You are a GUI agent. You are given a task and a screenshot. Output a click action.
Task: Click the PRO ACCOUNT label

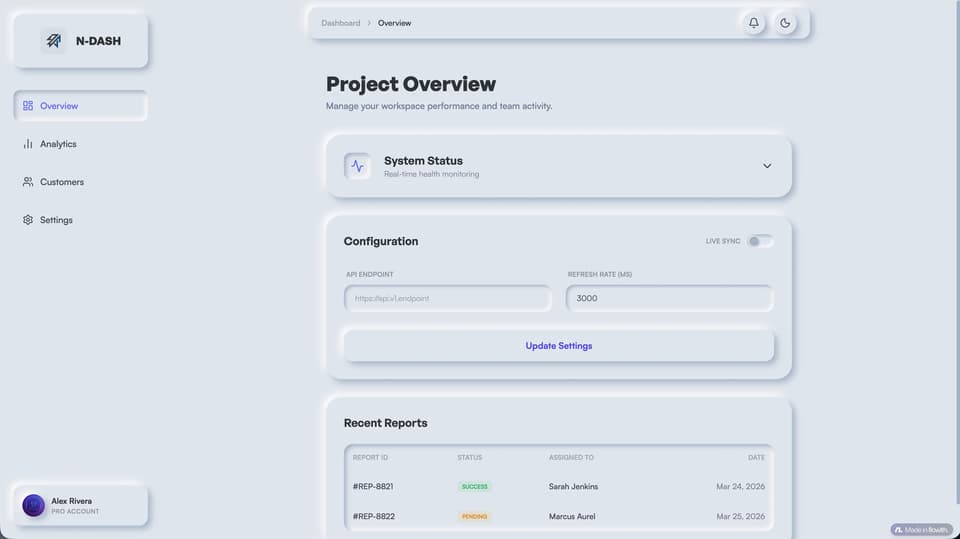pos(75,511)
